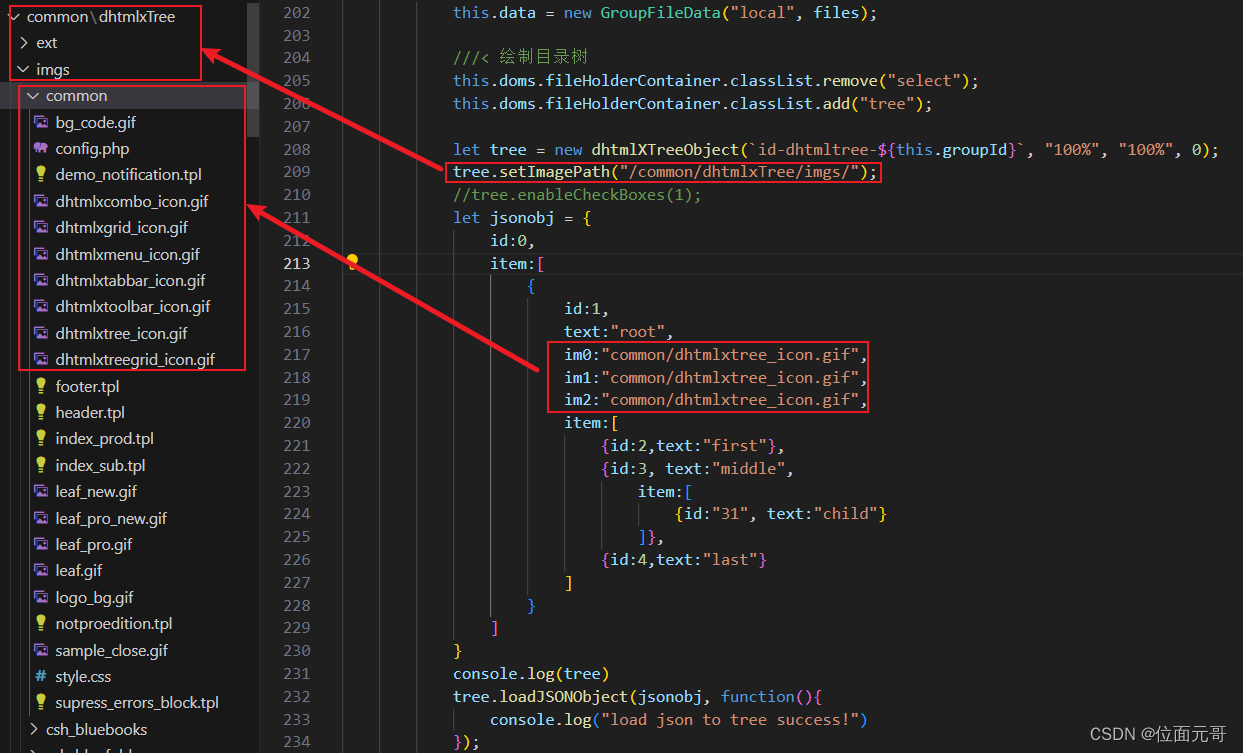
Task: Click the hash icon of style.css
Action: coord(41,677)
